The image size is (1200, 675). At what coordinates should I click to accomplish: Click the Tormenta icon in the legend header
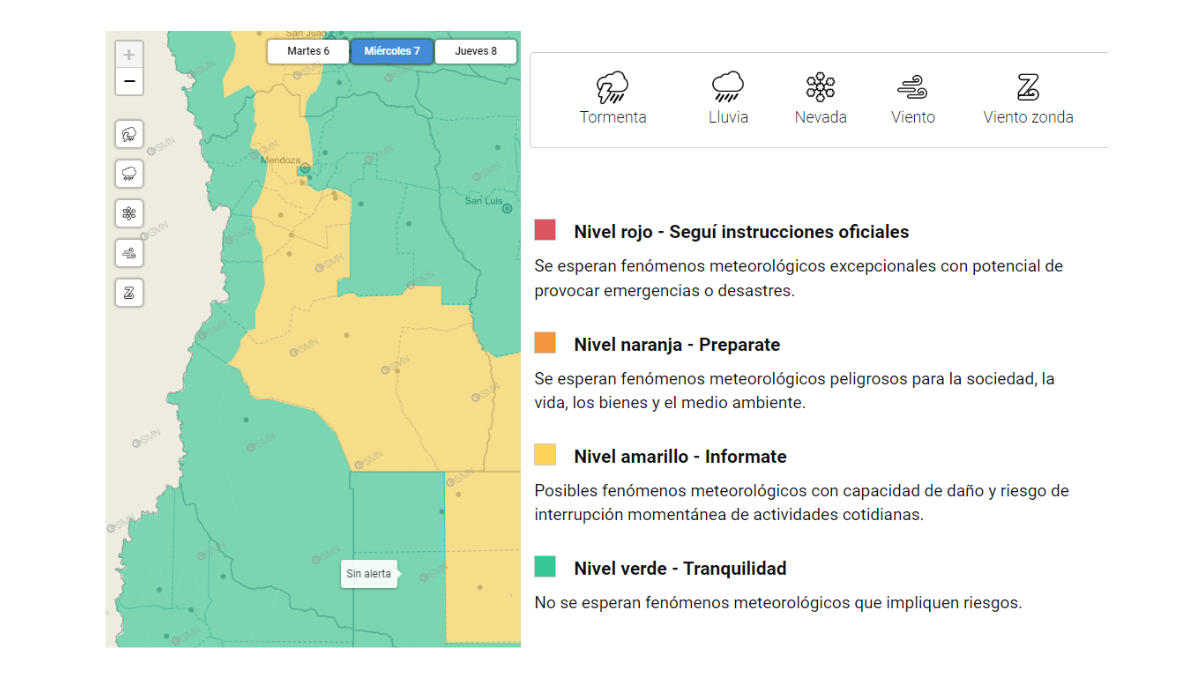613,87
